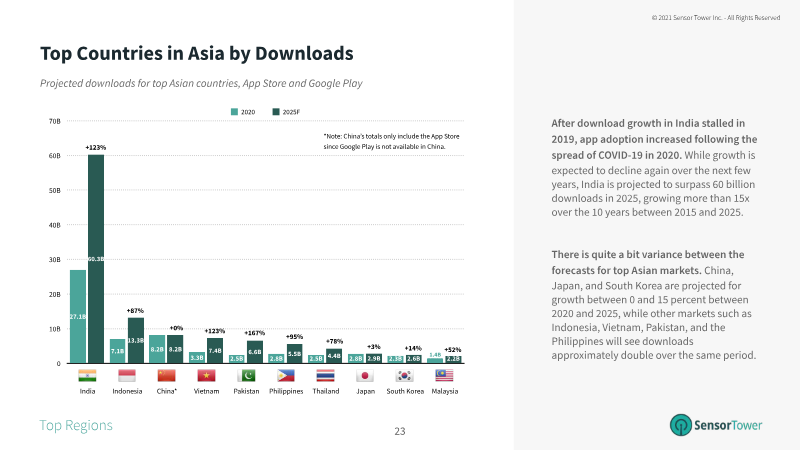This screenshot has height=450, width=800.
Task: Click the +167% label above Pakistan
Action: pos(254,332)
